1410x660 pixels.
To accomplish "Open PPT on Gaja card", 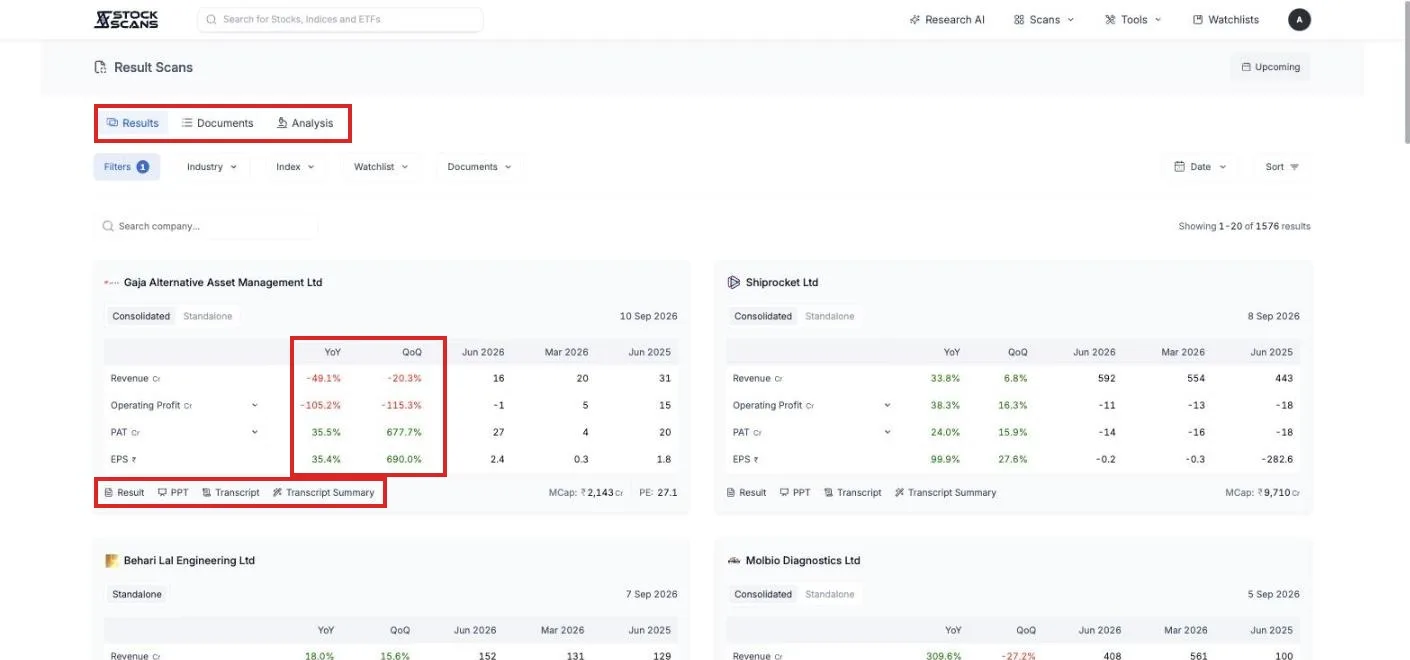I will (x=173, y=492).
